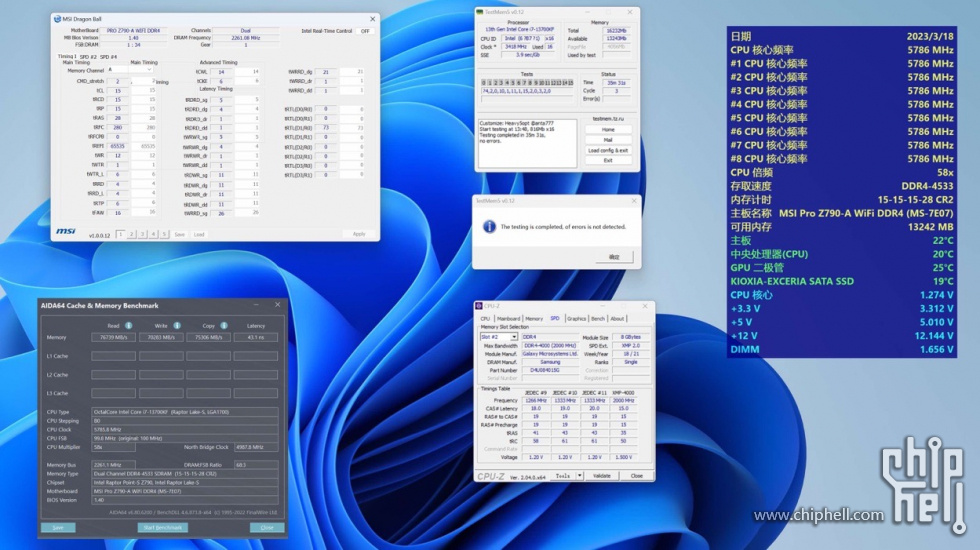This screenshot has width=980, height=550.
Task: Click the Read info icon in AIDA64
Action: coord(128,326)
